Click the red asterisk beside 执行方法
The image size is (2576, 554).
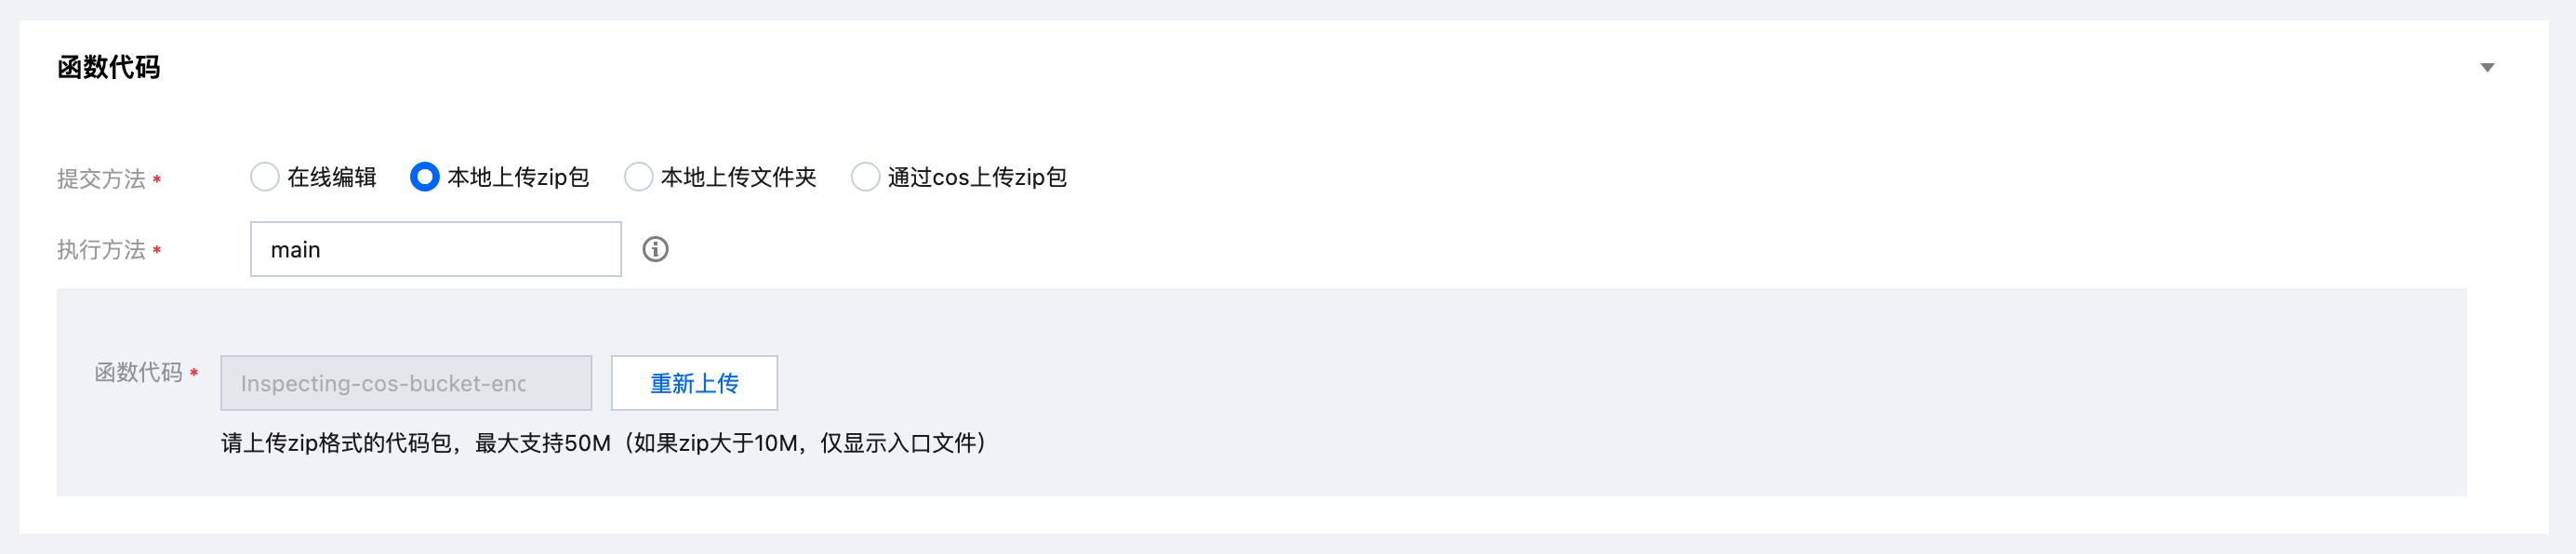157,250
